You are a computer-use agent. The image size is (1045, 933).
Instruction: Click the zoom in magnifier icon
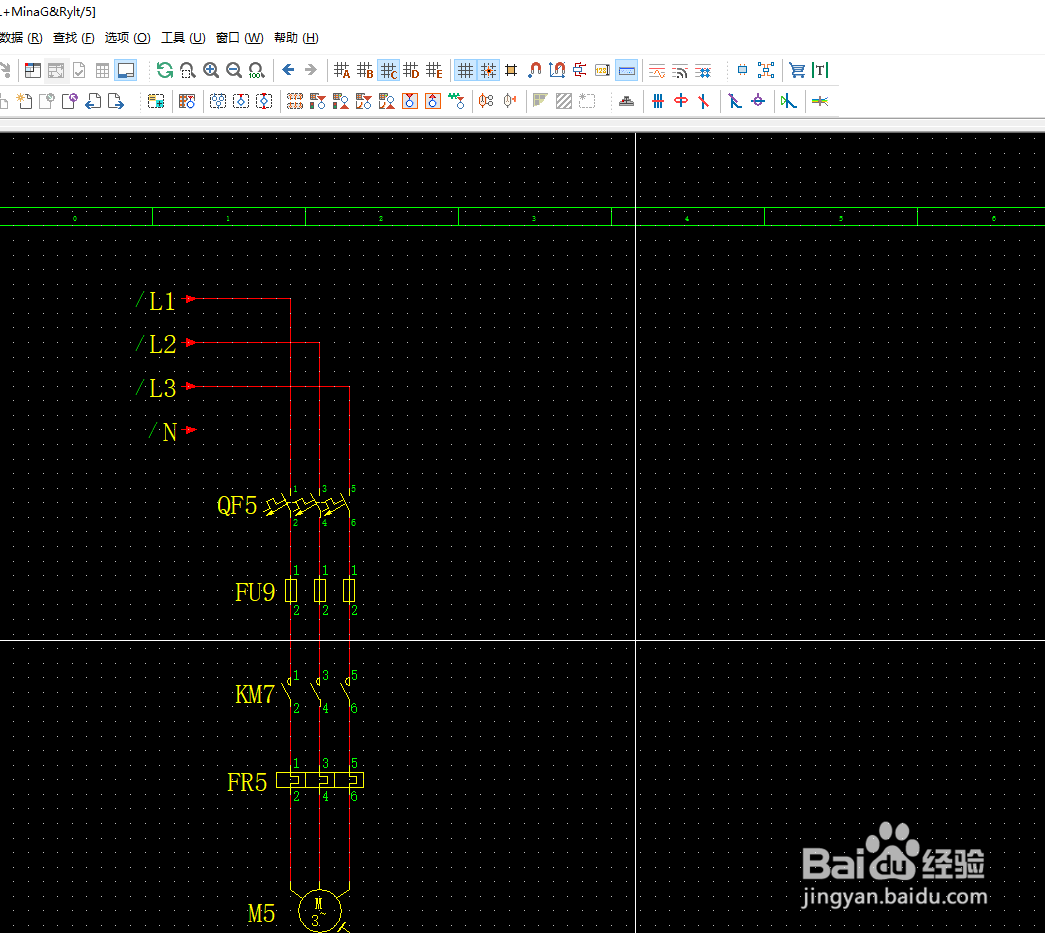coord(211,70)
